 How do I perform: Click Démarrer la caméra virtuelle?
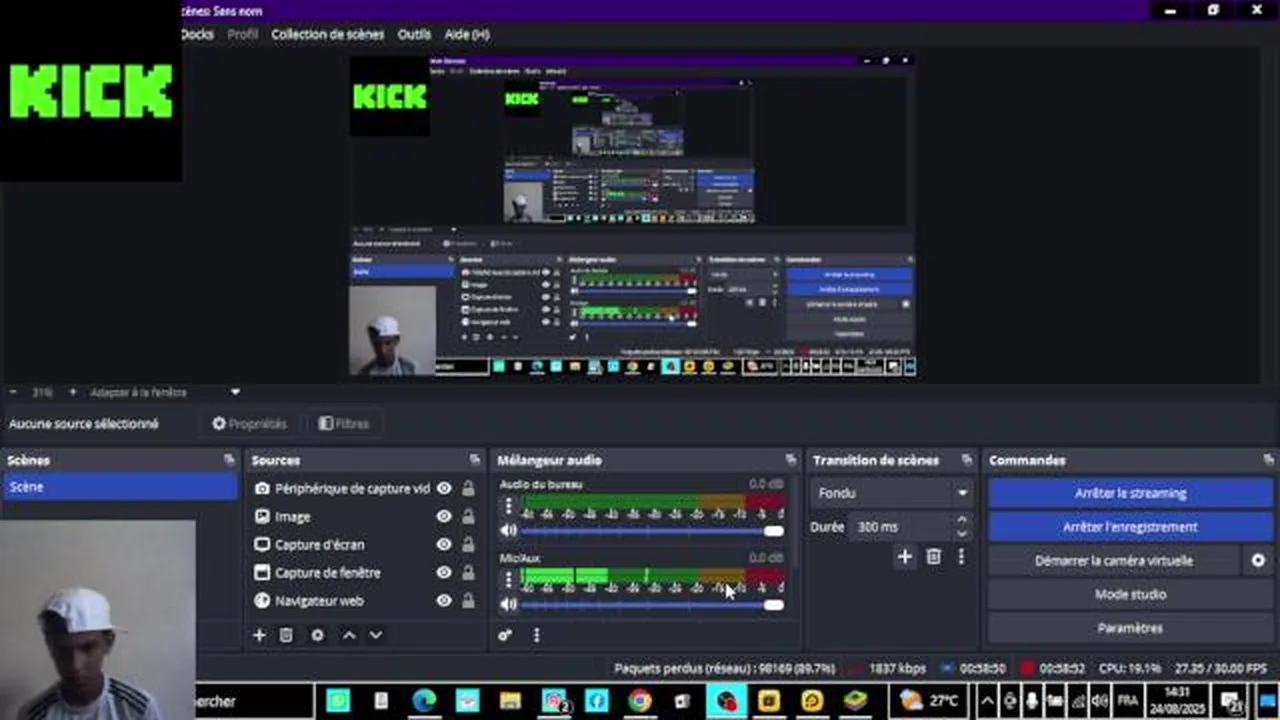(1114, 561)
